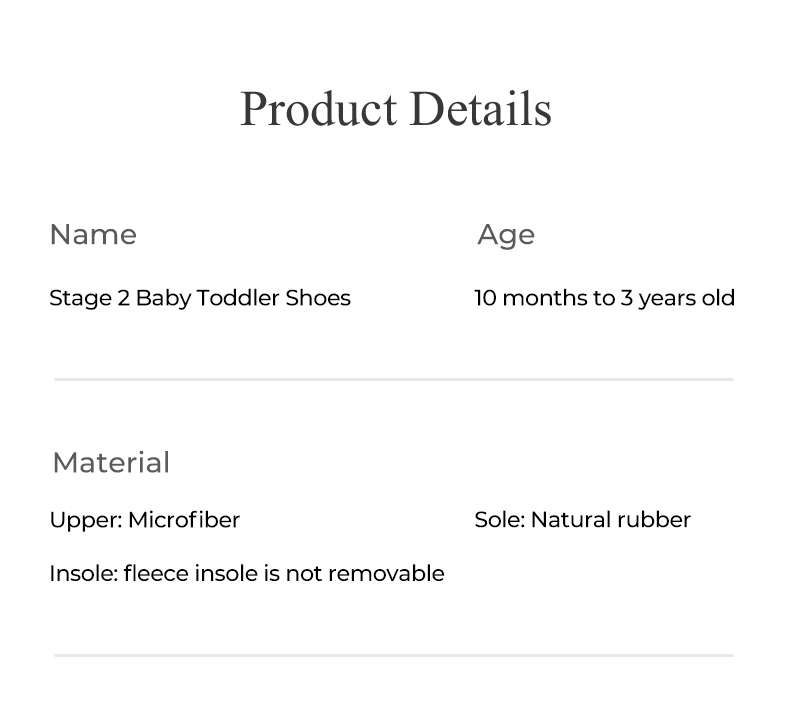Click the 'not removable' text

point(365,574)
